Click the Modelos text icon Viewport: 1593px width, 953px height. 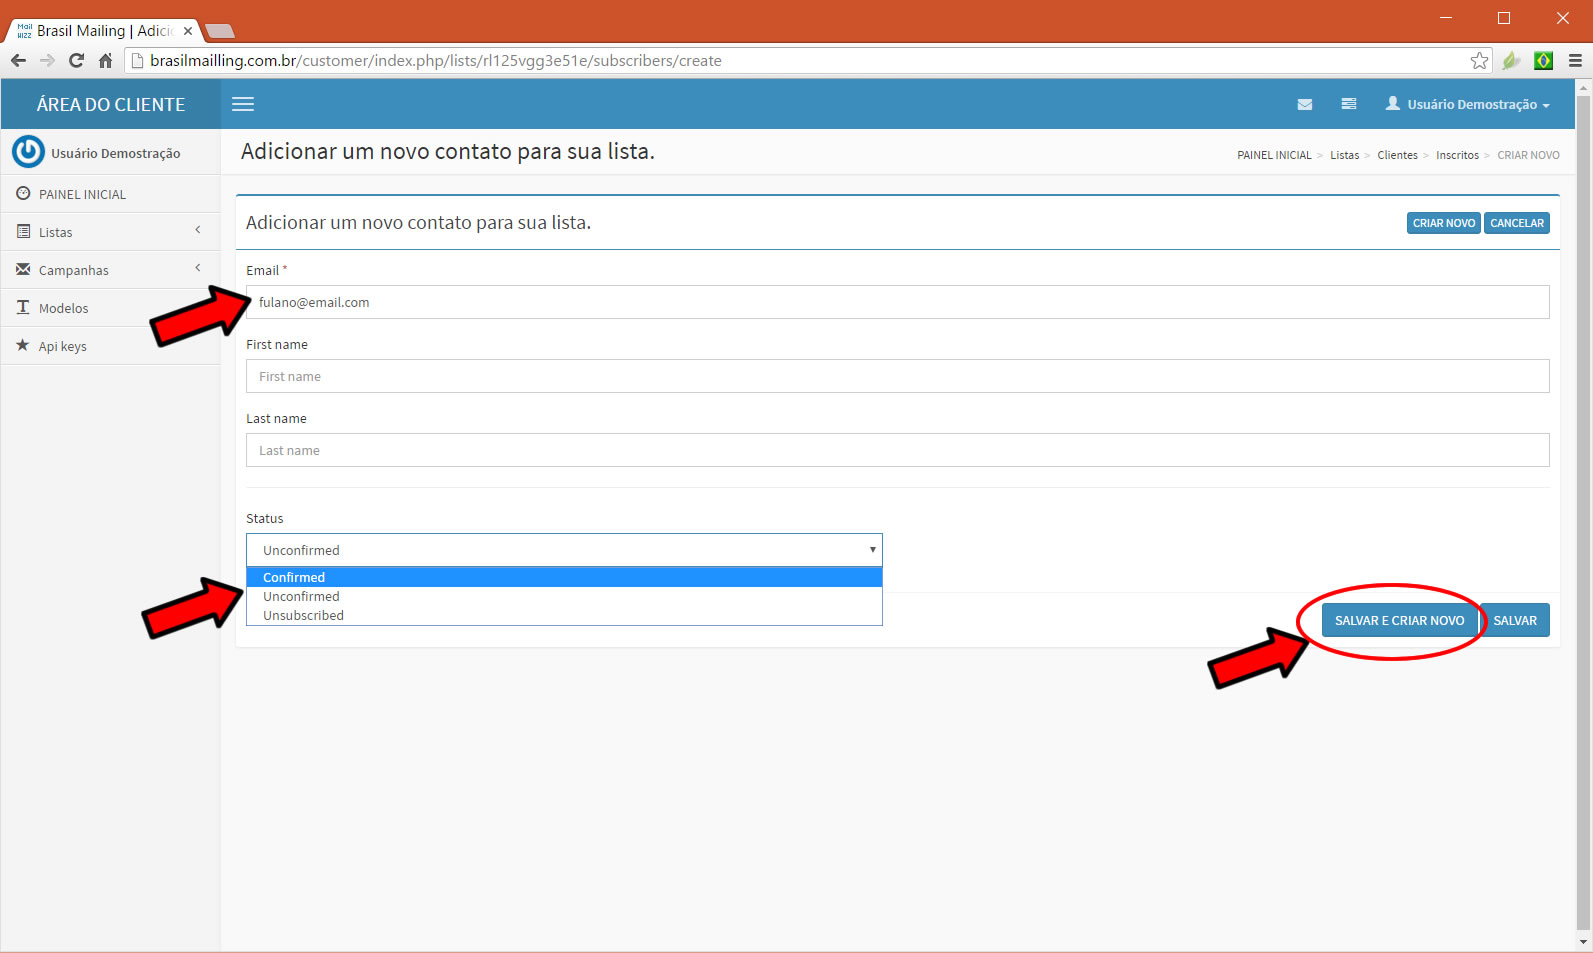point(23,307)
